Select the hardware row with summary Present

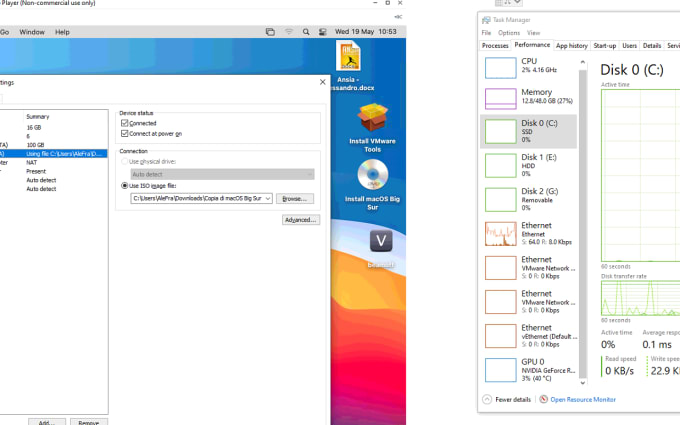(54, 171)
